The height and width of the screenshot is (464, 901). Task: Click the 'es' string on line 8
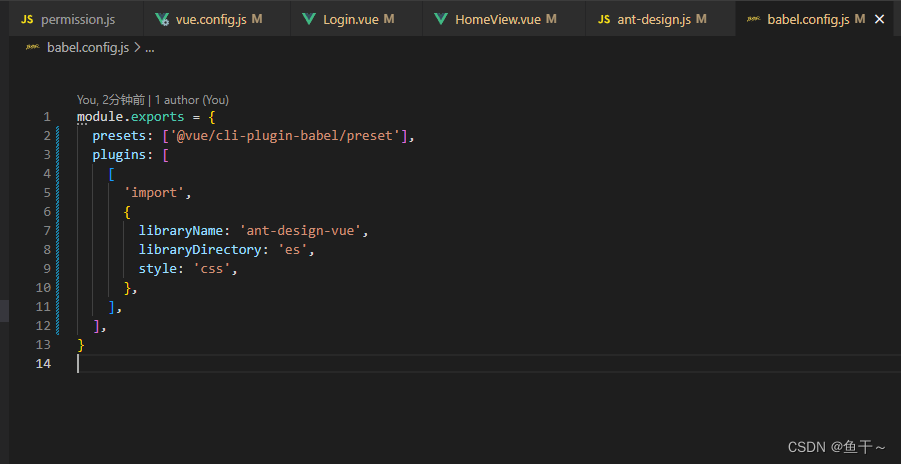tap(292, 250)
